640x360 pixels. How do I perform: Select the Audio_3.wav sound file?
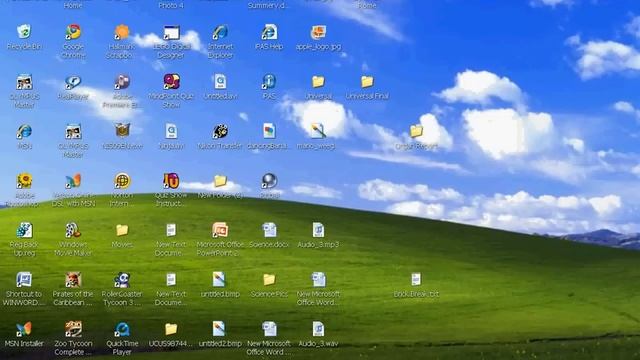pyautogui.click(x=318, y=329)
